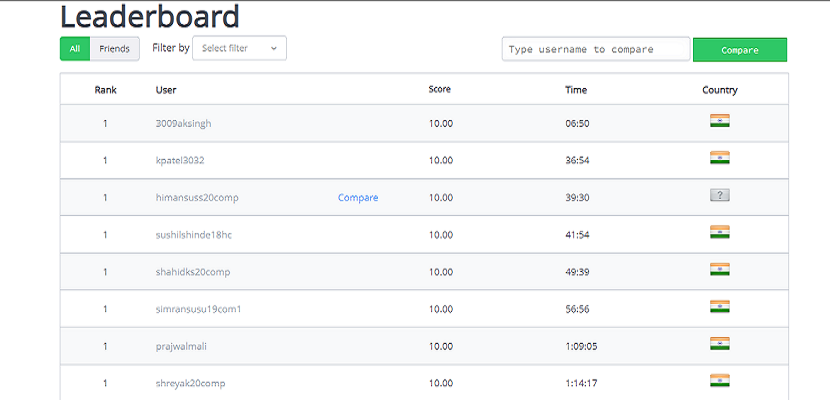Click India flag for simransusu19com1
This screenshot has width=830, height=400.
point(719,306)
